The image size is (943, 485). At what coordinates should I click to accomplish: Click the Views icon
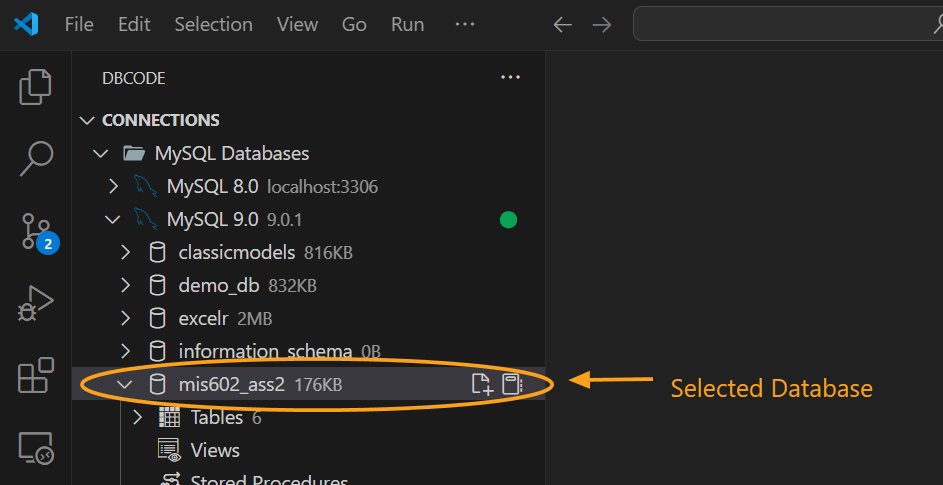tap(169, 450)
